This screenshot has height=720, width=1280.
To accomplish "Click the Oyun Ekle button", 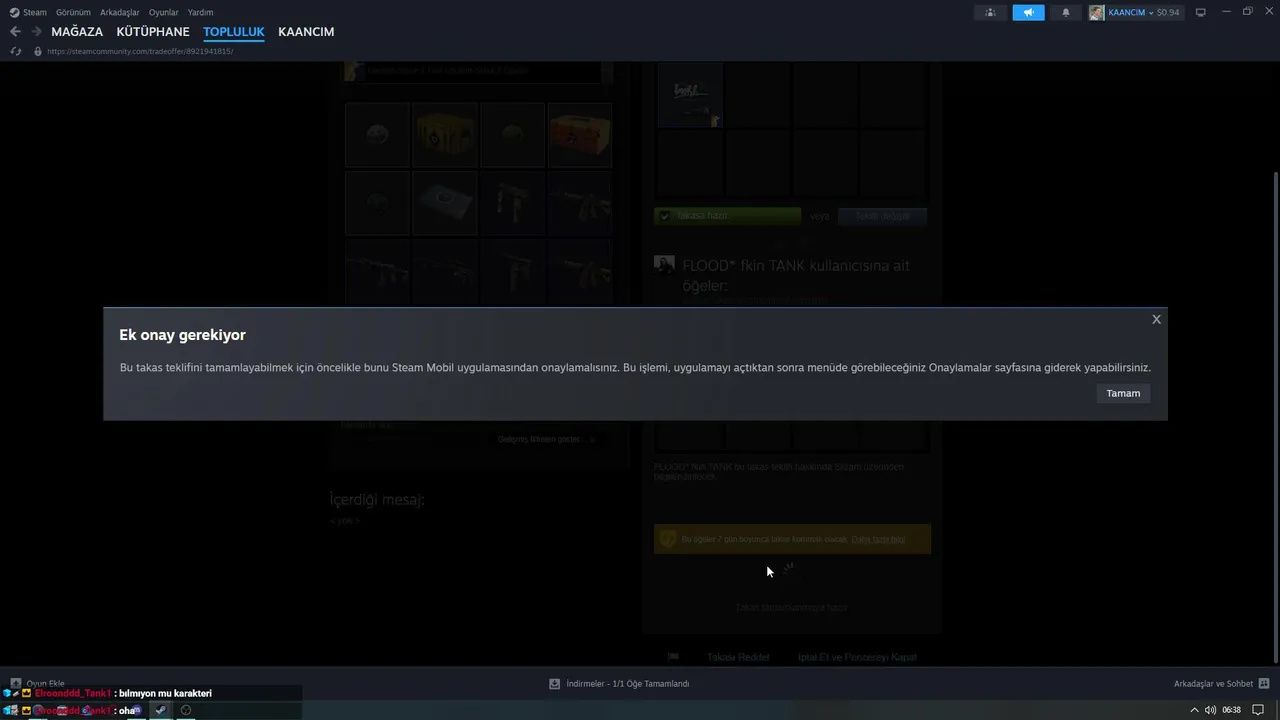I will [x=38, y=684].
